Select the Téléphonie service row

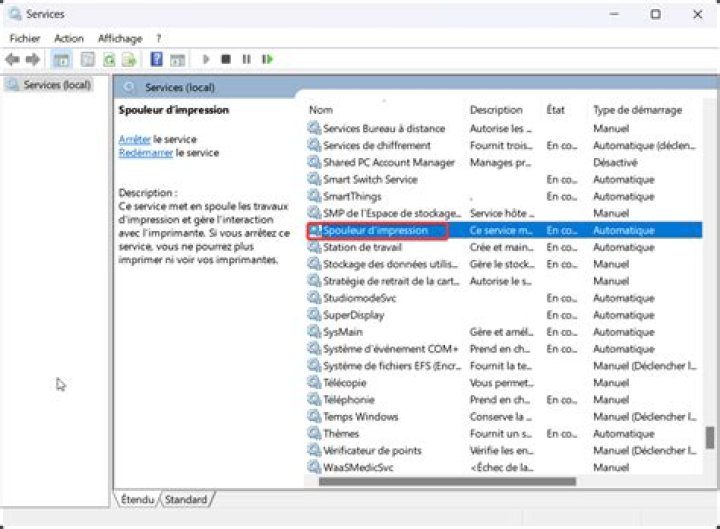click(x=504, y=400)
